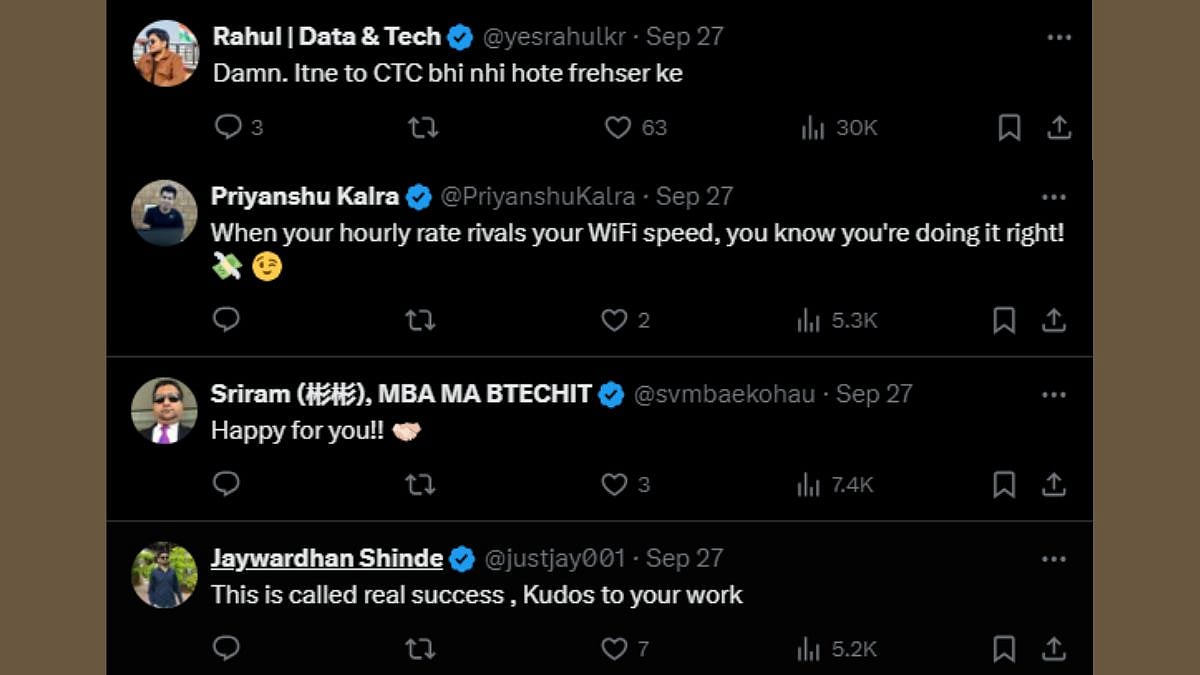Click Priyanshu Kalra's profile avatar

click(x=164, y=213)
